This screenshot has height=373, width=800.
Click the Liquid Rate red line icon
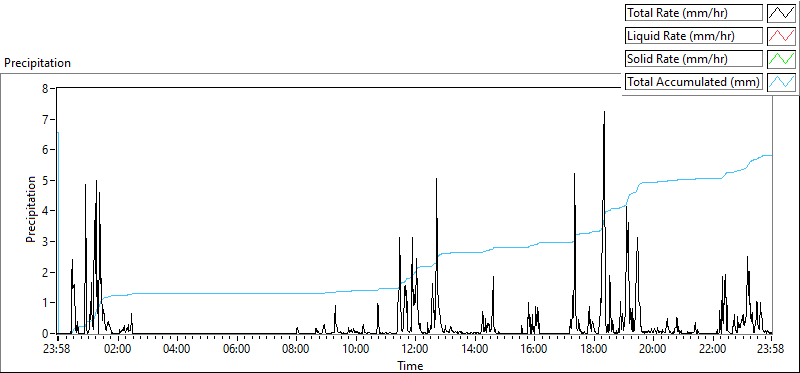click(782, 36)
